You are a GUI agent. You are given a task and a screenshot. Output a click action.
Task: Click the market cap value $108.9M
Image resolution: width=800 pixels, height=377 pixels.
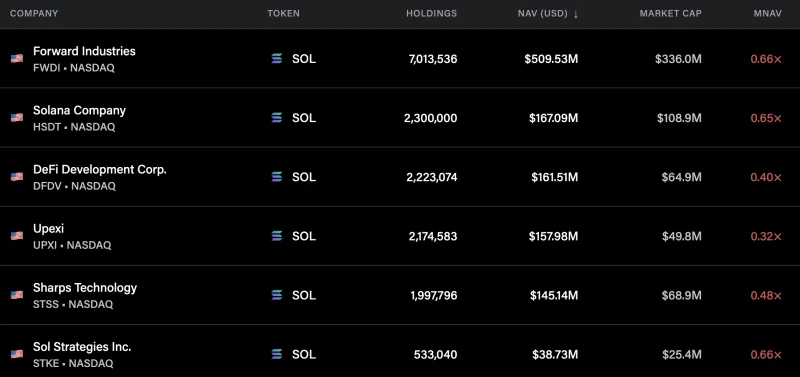point(679,118)
